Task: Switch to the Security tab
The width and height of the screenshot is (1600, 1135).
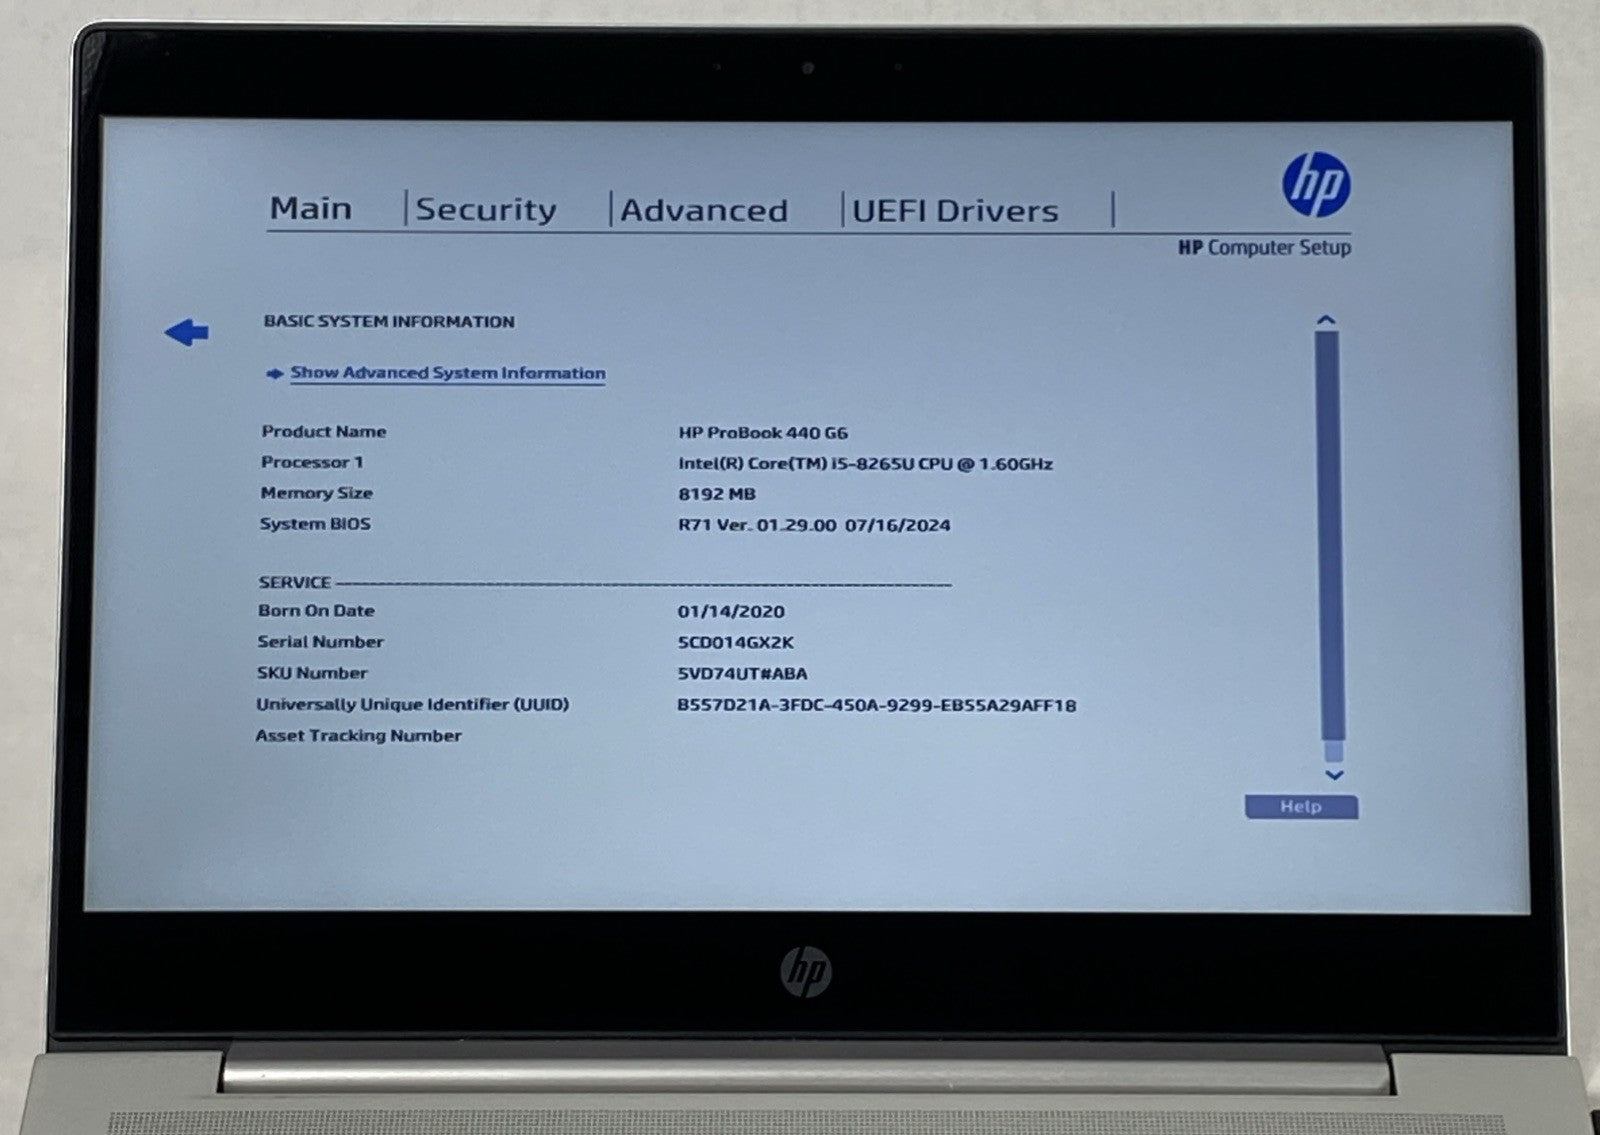Action: coord(485,209)
